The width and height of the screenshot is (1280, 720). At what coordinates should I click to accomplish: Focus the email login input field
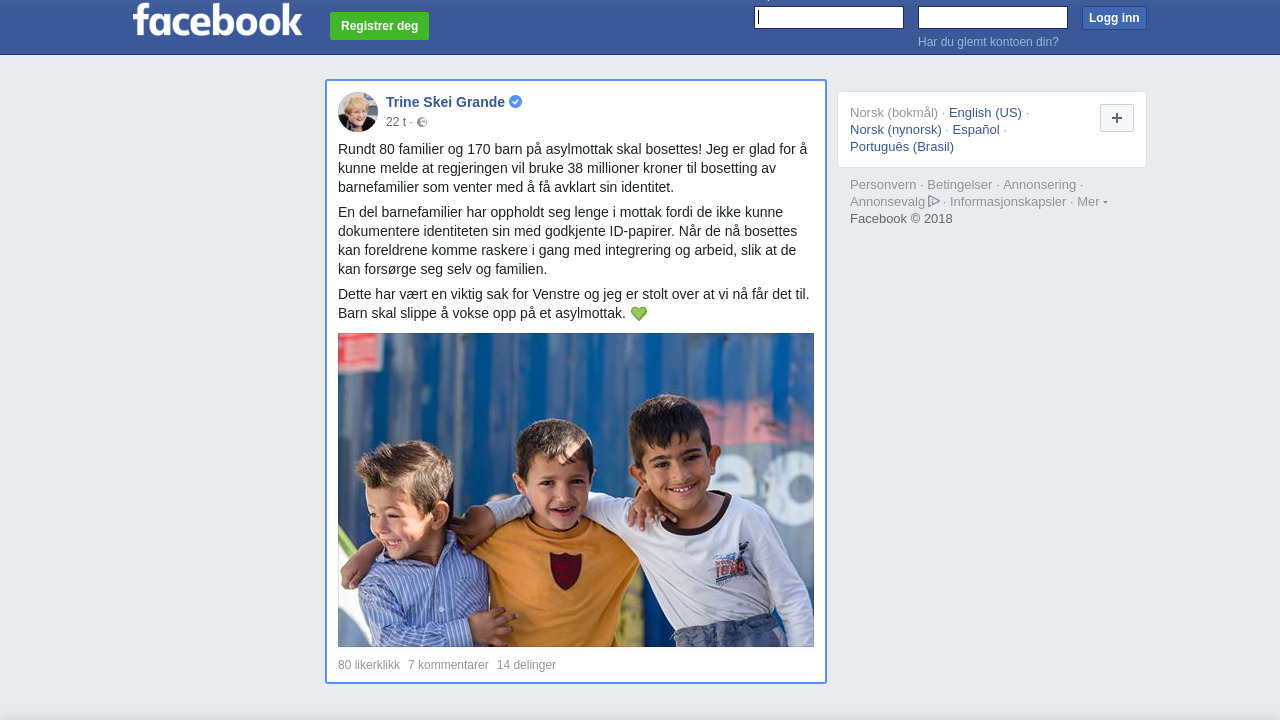point(829,18)
